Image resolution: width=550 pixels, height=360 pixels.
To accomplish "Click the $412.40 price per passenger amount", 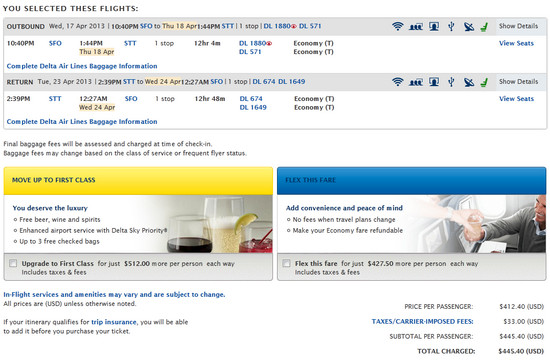I will tap(522, 306).
